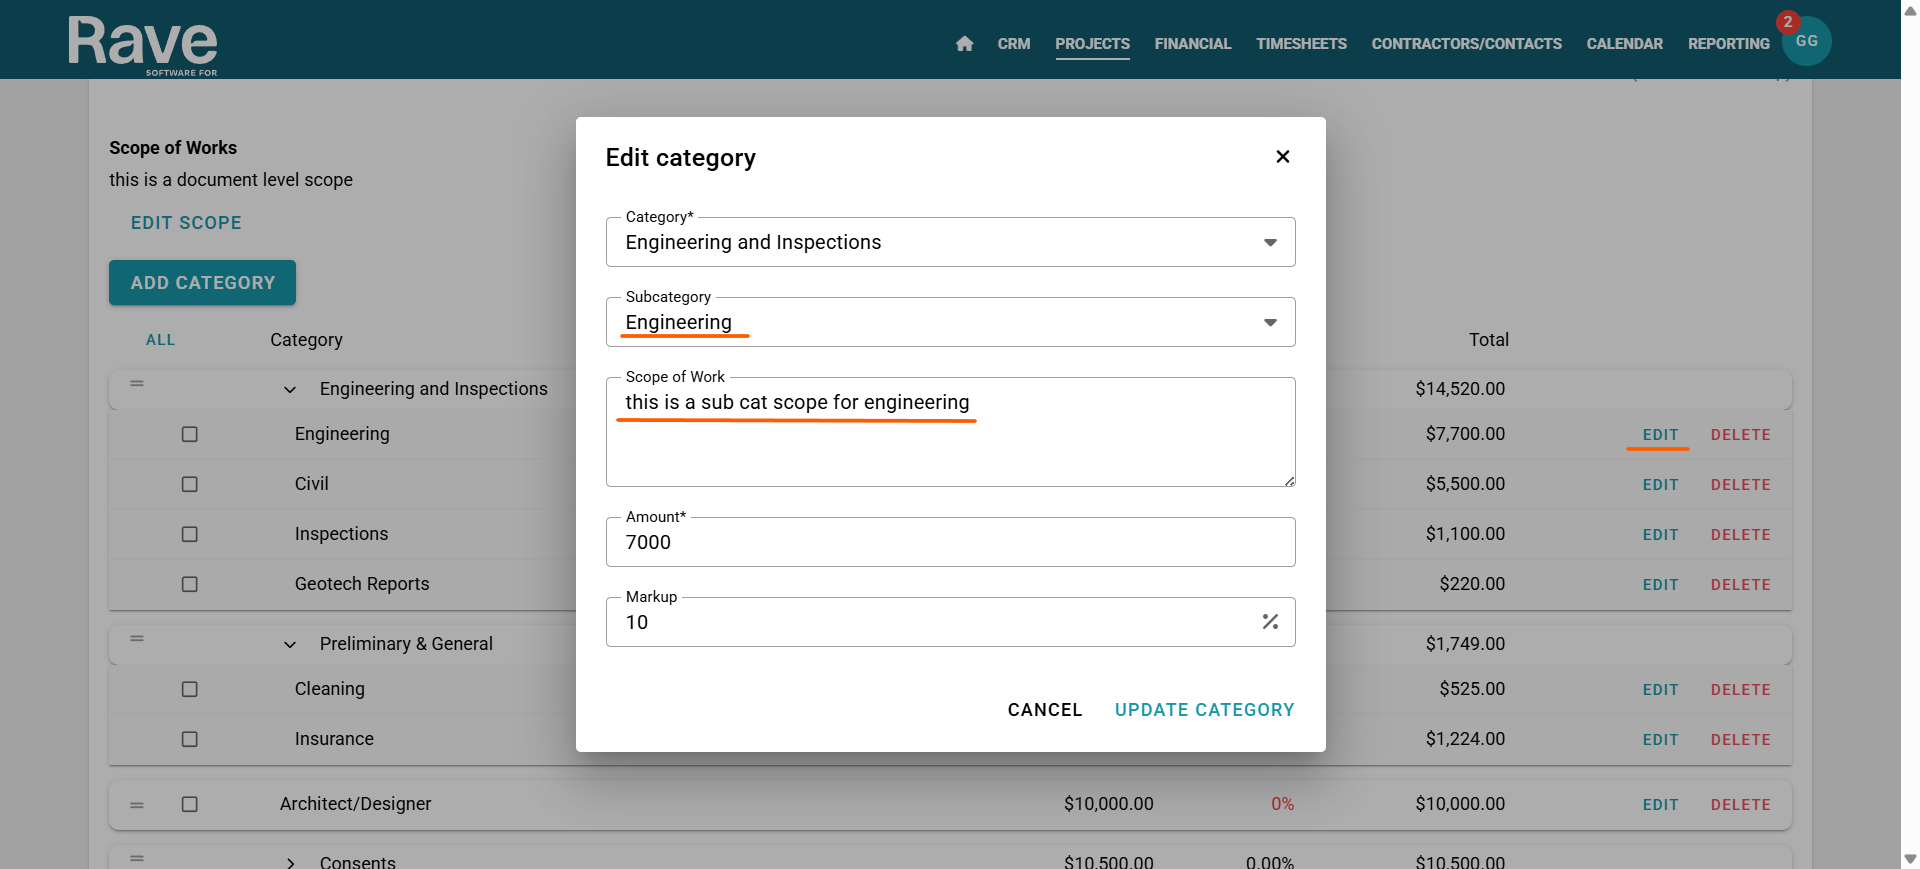
Task: Go to the Financial menu
Action: tap(1192, 44)
